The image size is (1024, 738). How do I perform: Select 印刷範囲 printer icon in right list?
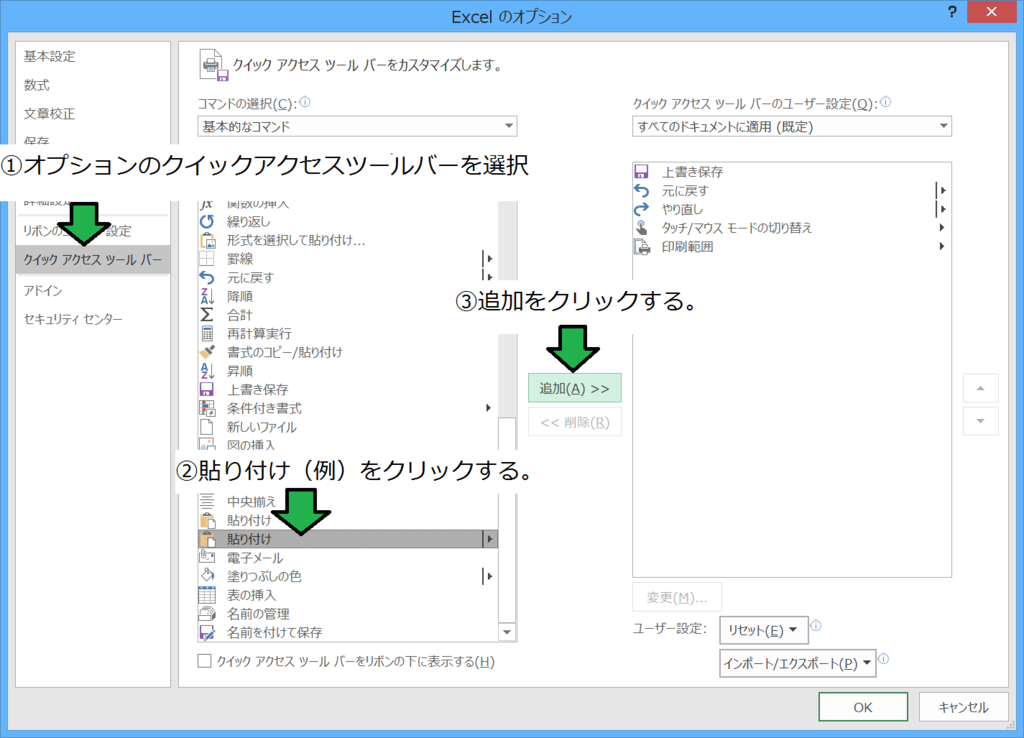coord(642,247)
